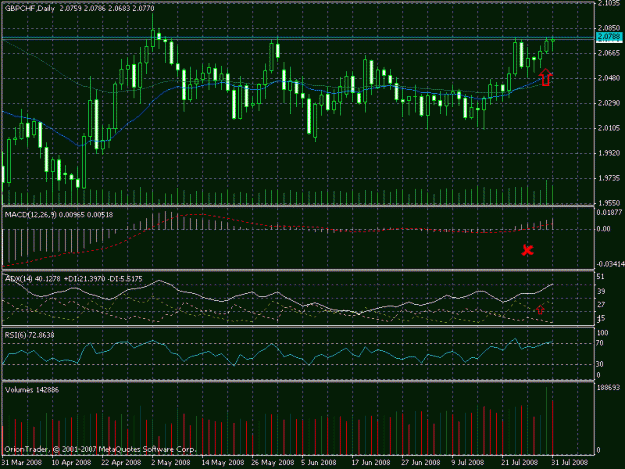Viewport: 625px width, 469px height.
Task: Click the 5 Jun 2008 date label
Action: coord(319,463)
